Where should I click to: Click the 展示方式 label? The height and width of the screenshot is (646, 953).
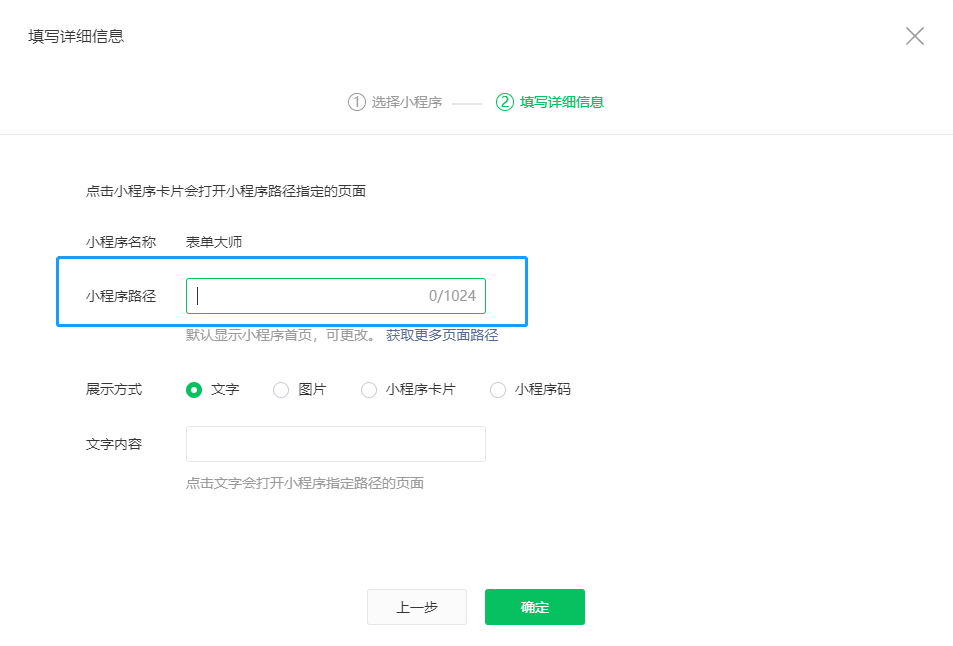(x=114, y=389)
